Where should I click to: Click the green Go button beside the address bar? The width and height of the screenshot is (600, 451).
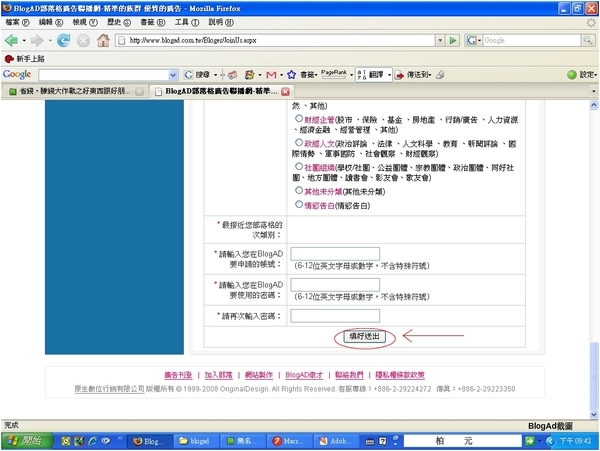453,40
